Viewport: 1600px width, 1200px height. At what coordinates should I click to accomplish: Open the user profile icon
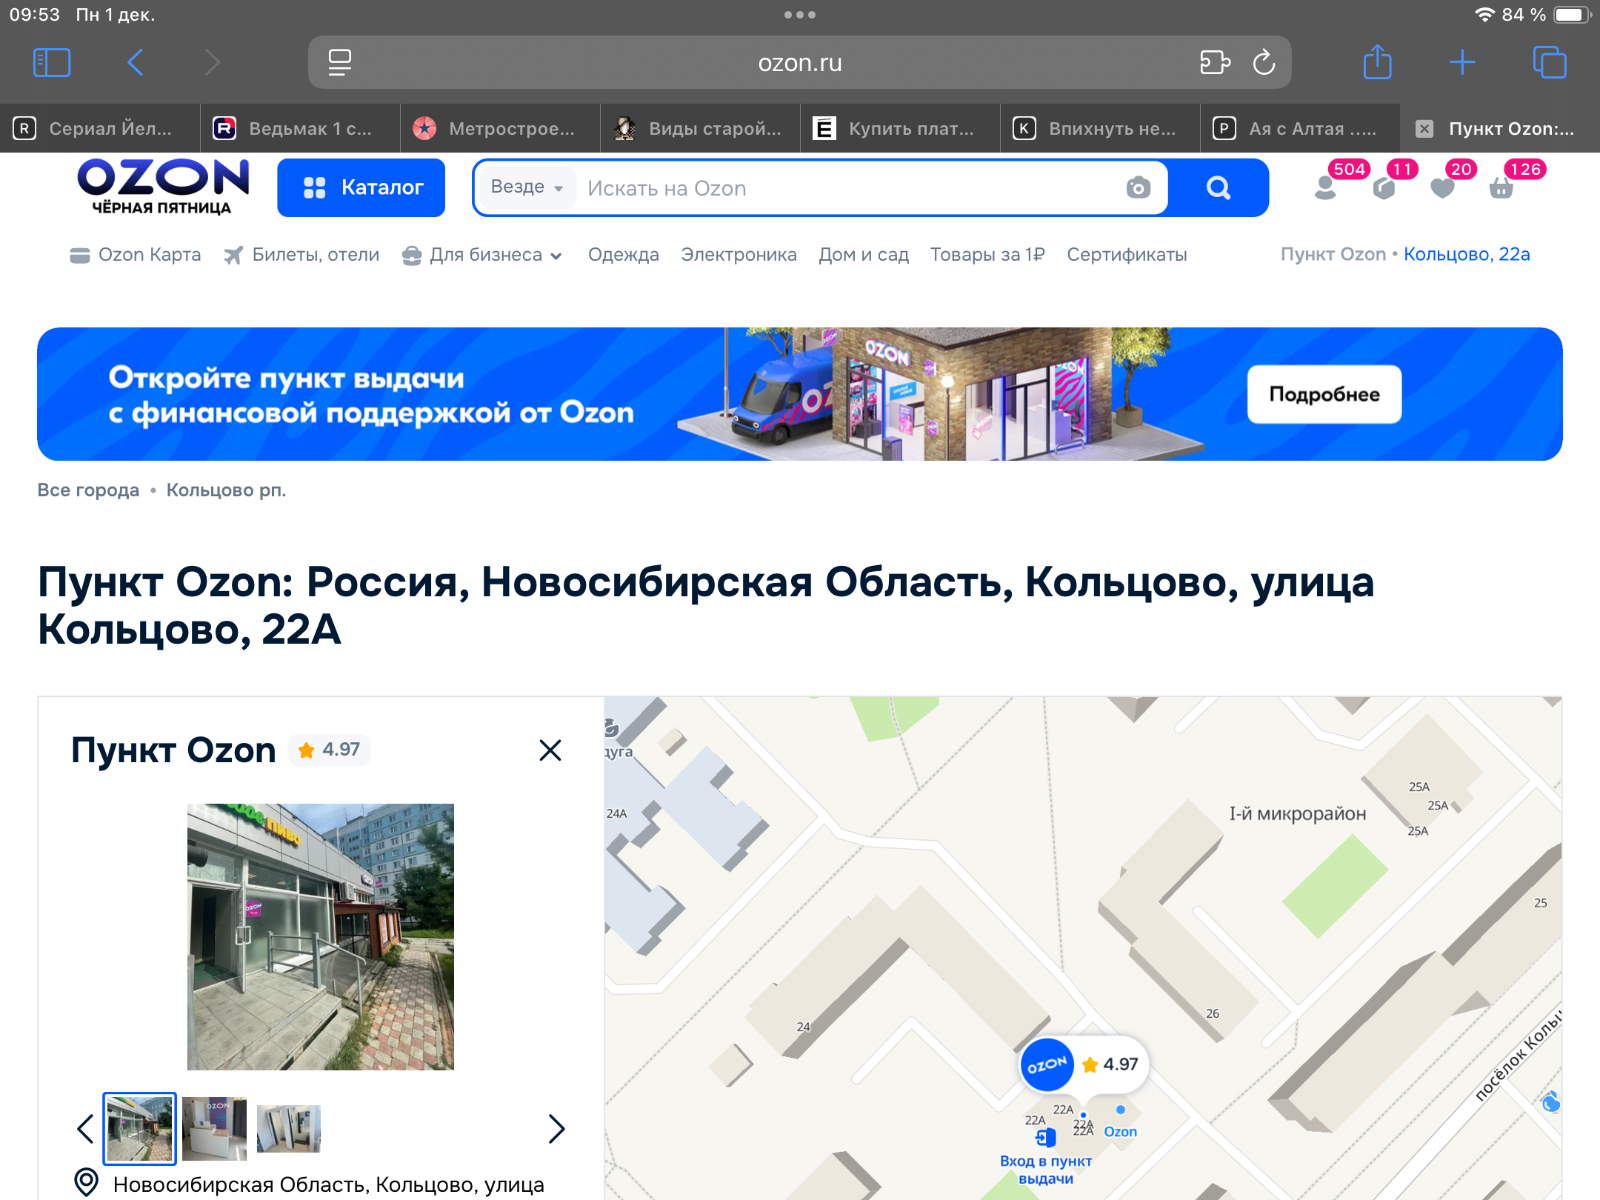point(1326,187)
